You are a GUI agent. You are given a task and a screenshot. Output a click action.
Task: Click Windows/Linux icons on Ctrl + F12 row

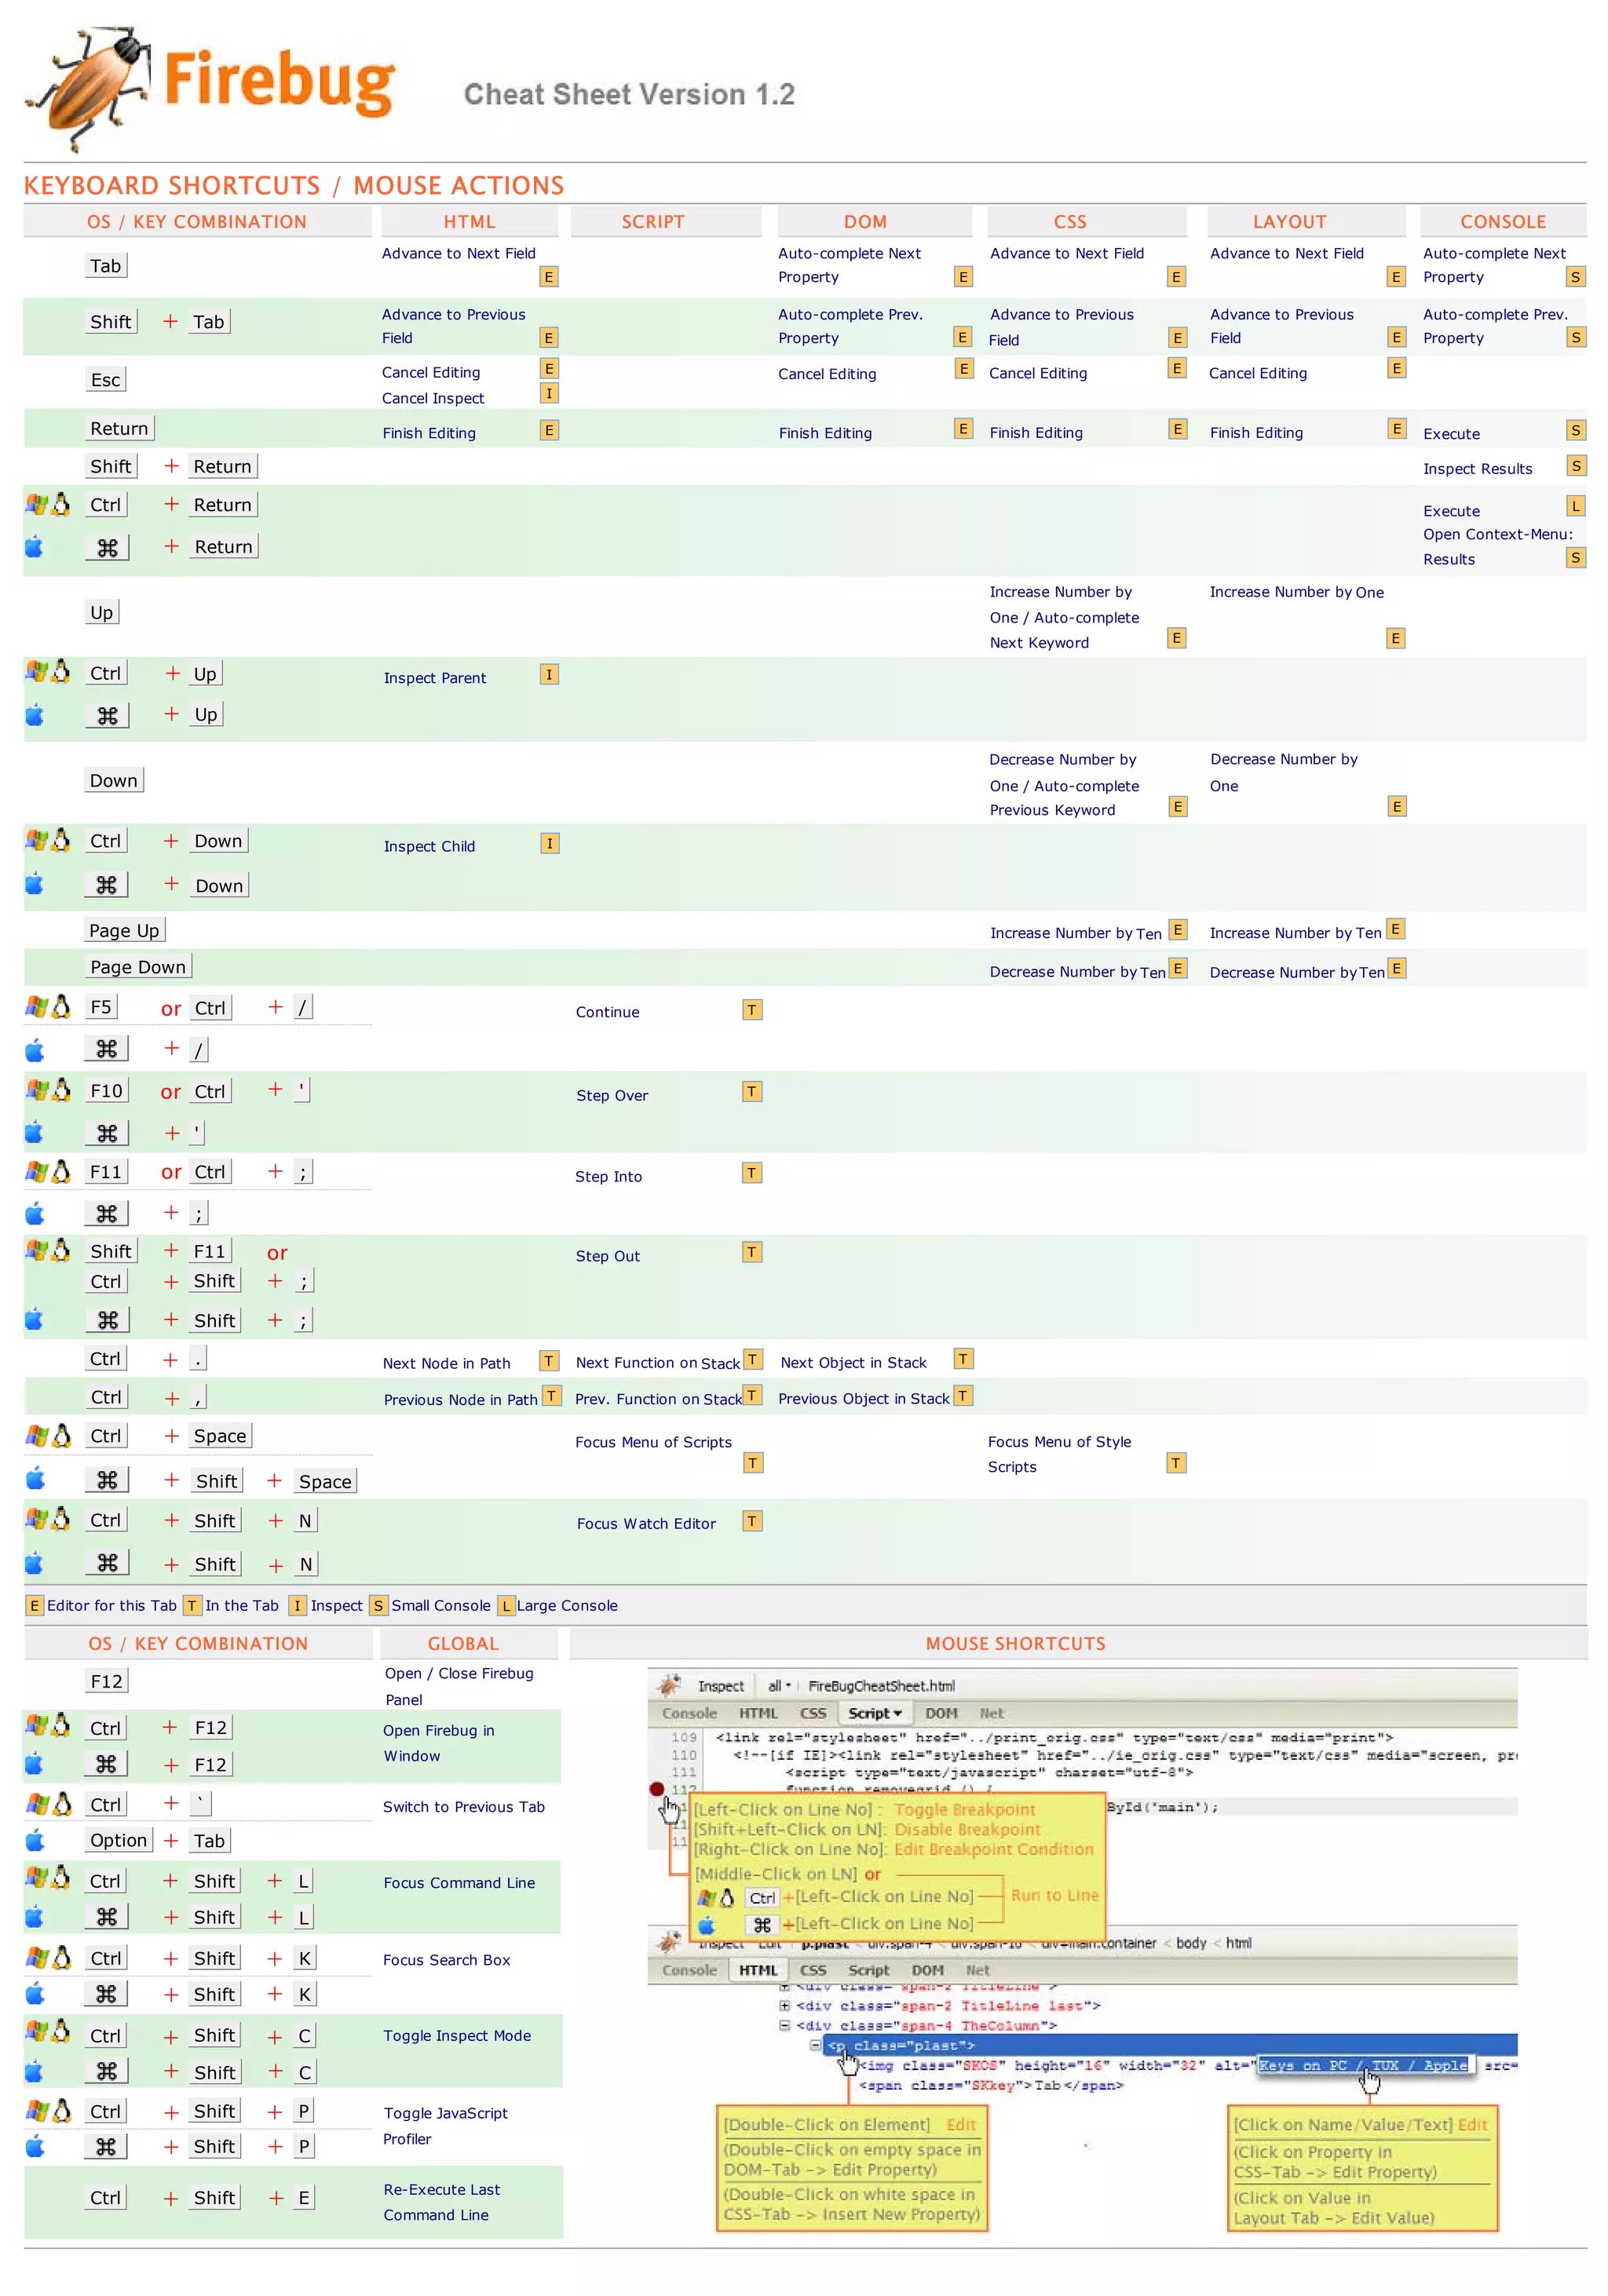coord(48,1725)
